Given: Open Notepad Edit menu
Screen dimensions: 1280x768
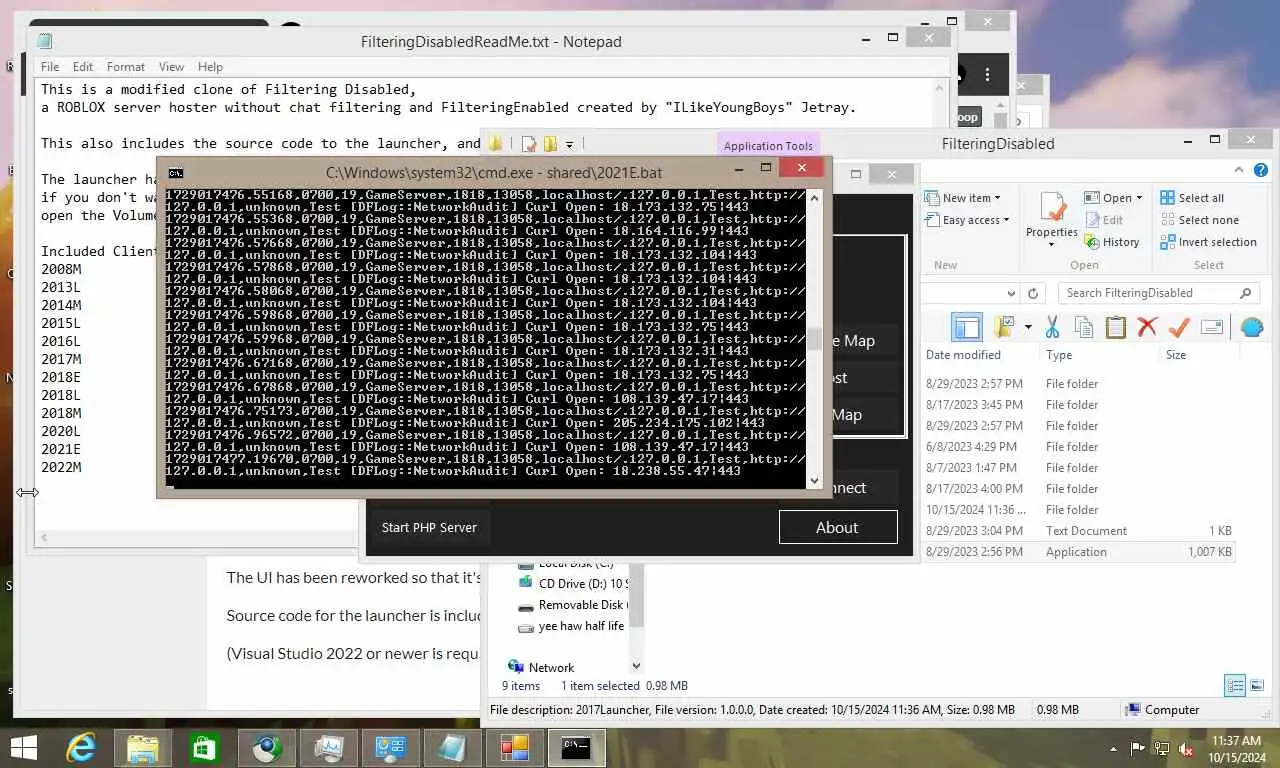Looking at the screenshot, I should (83, 66).
